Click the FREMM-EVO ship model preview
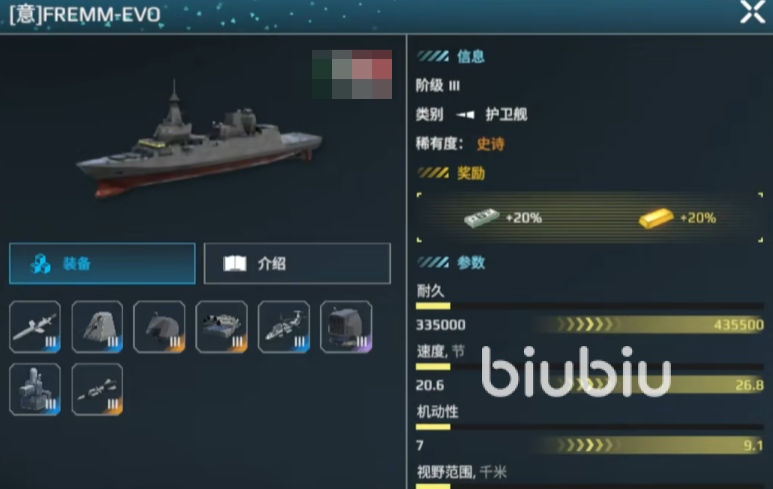Screen dimensions: 773x489 pyautogui.click(x=199, y=140)
